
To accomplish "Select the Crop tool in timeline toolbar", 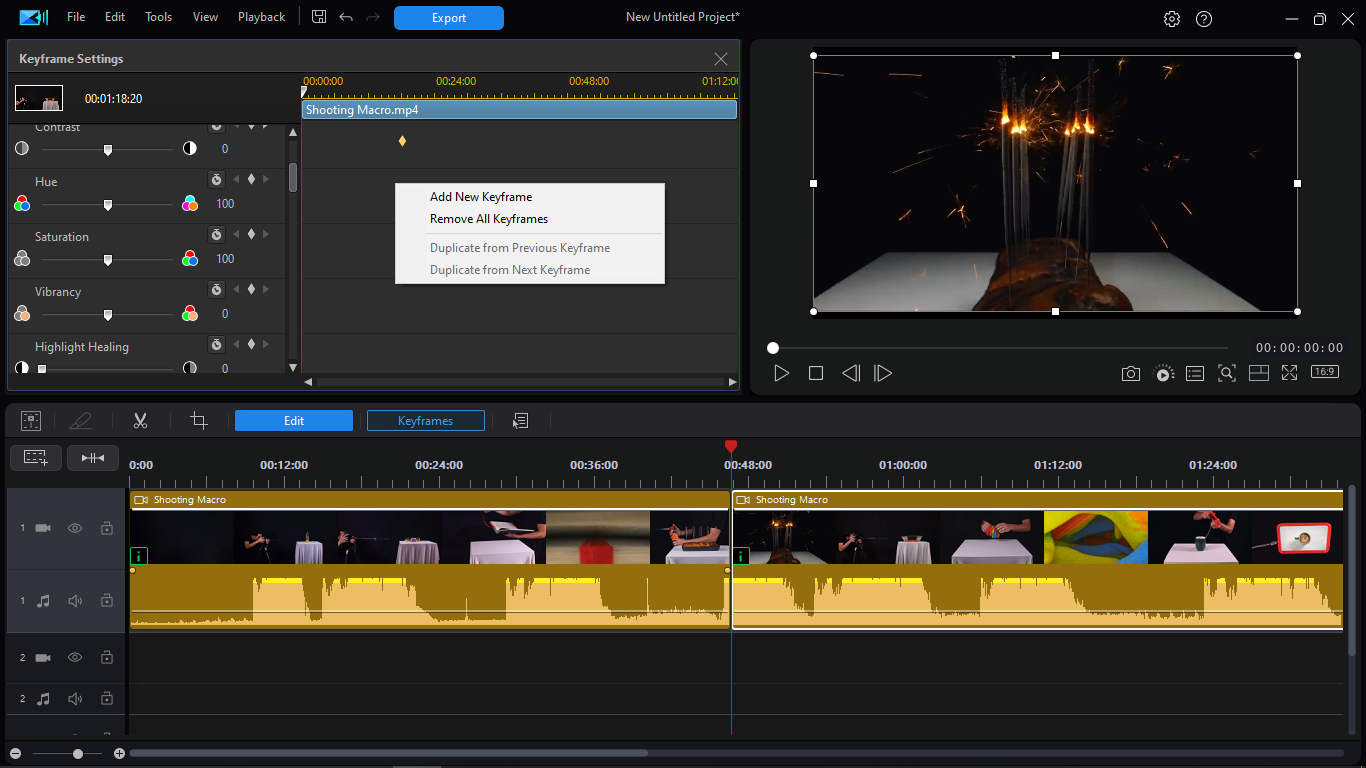I will pos(199,421).
